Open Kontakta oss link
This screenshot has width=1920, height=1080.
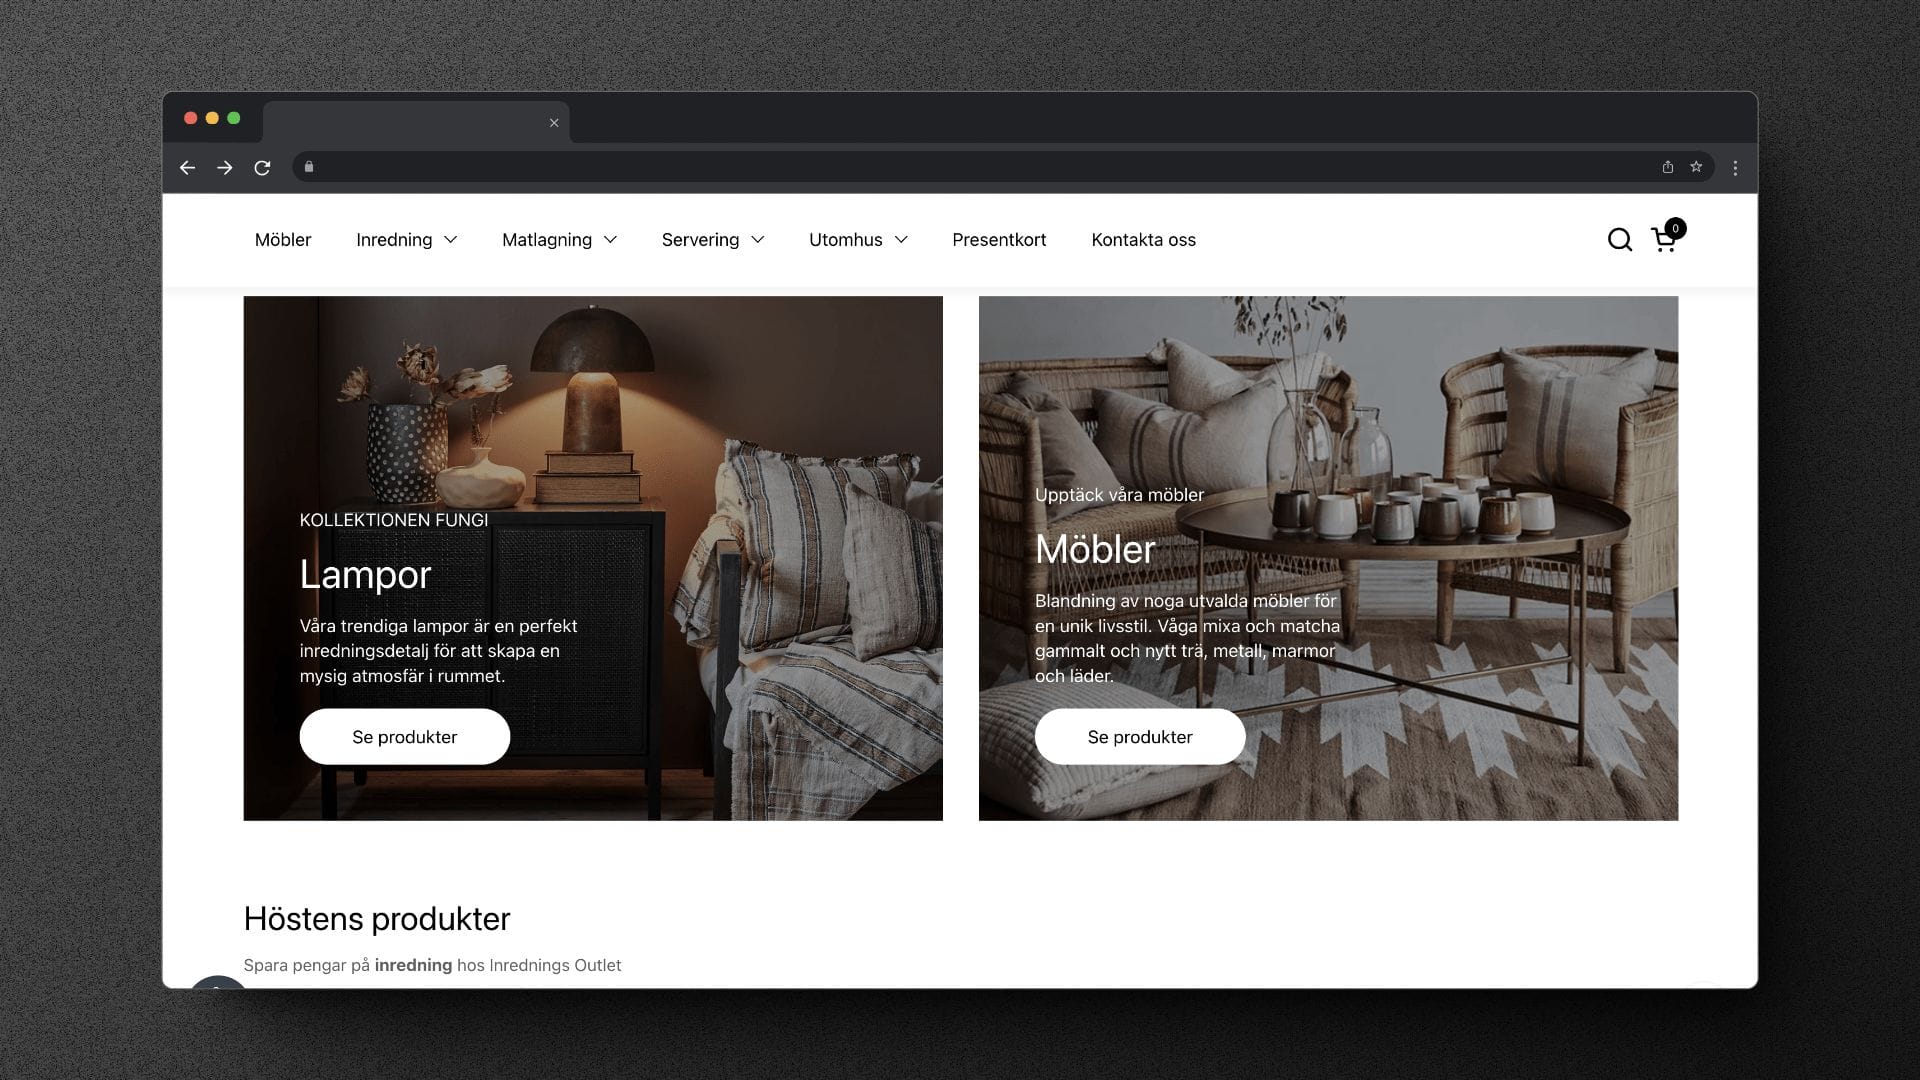tap(1143, 240)
